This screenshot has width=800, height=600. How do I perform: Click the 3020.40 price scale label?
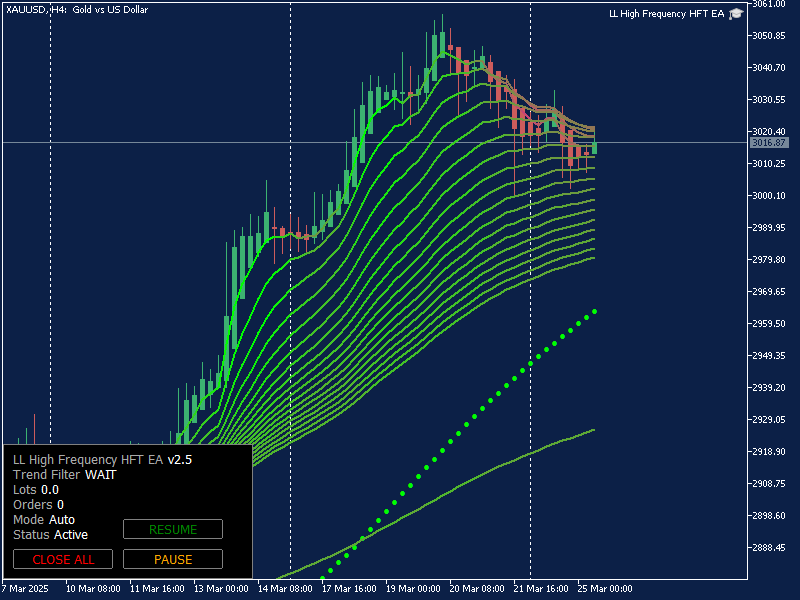point(769,132)
